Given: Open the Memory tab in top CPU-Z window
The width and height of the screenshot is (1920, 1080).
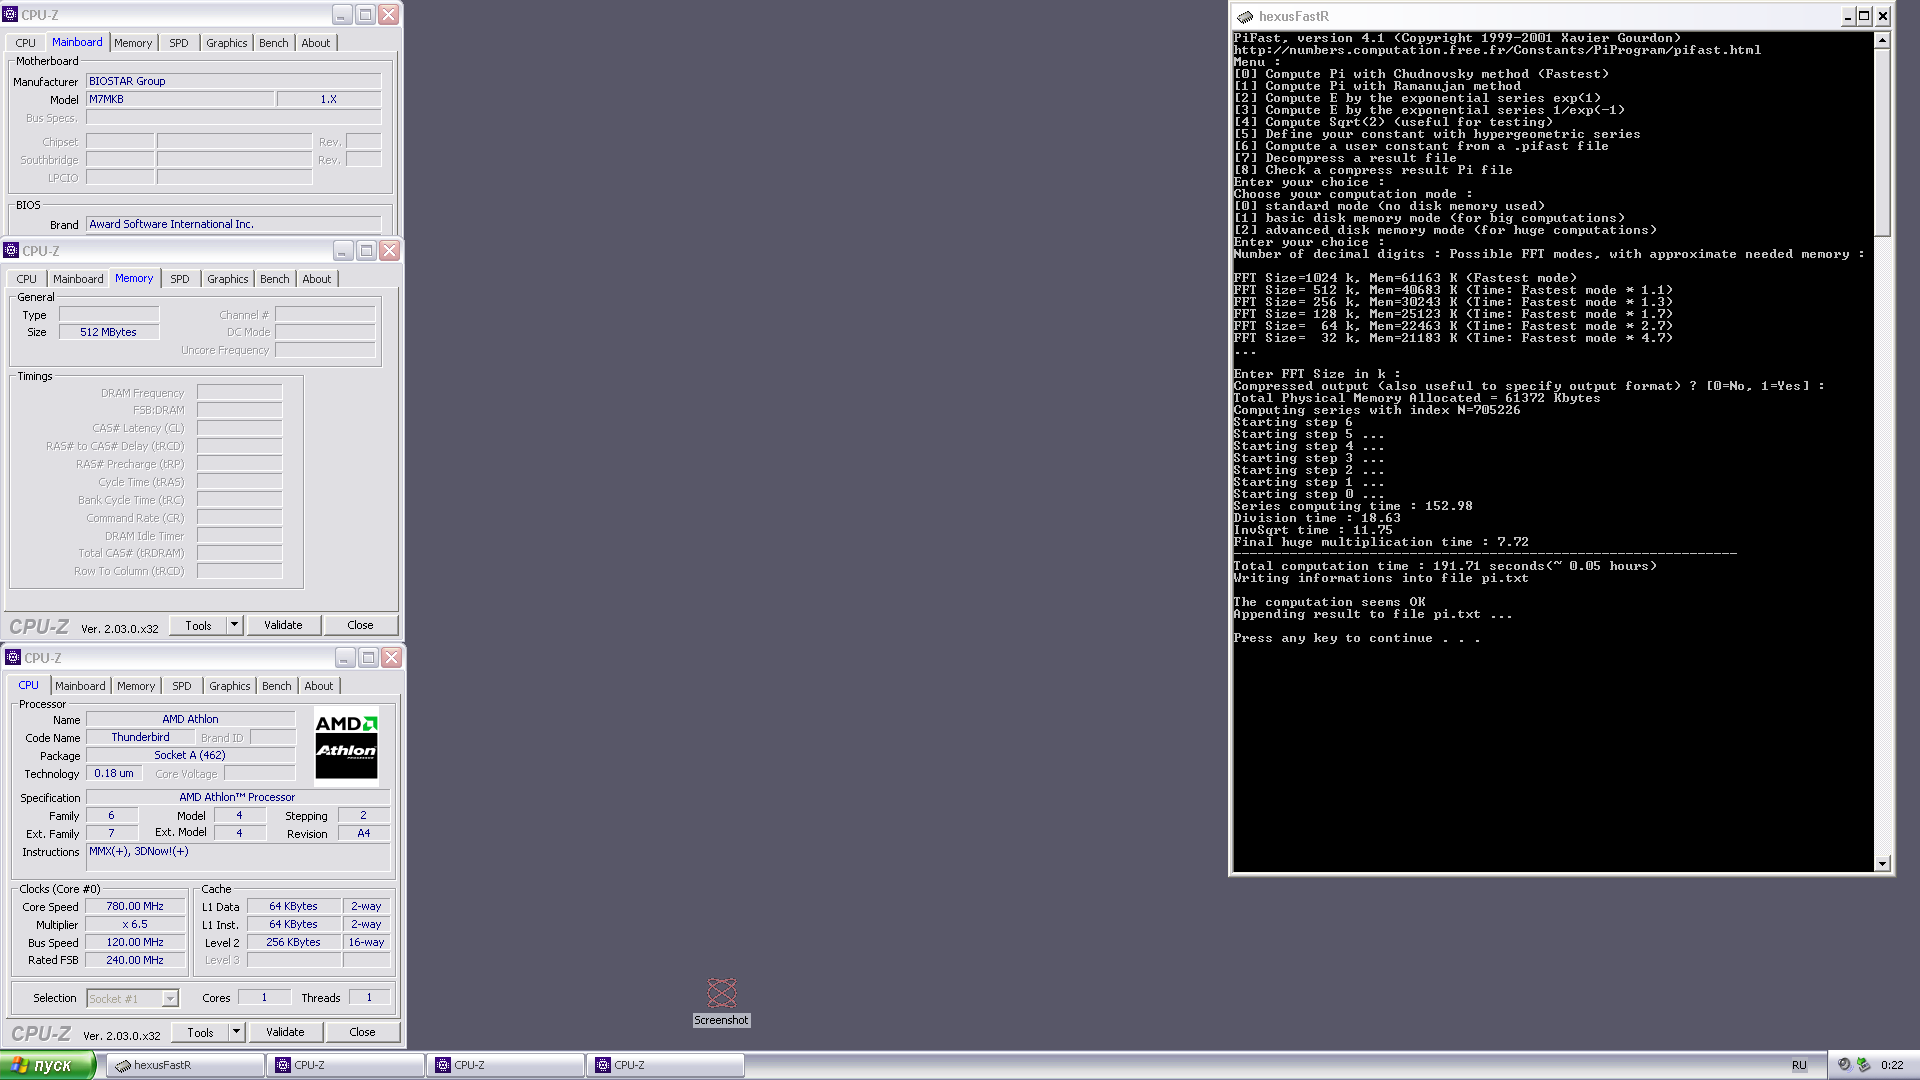Looking at the screenshot, I should click(x=133, y=43).
